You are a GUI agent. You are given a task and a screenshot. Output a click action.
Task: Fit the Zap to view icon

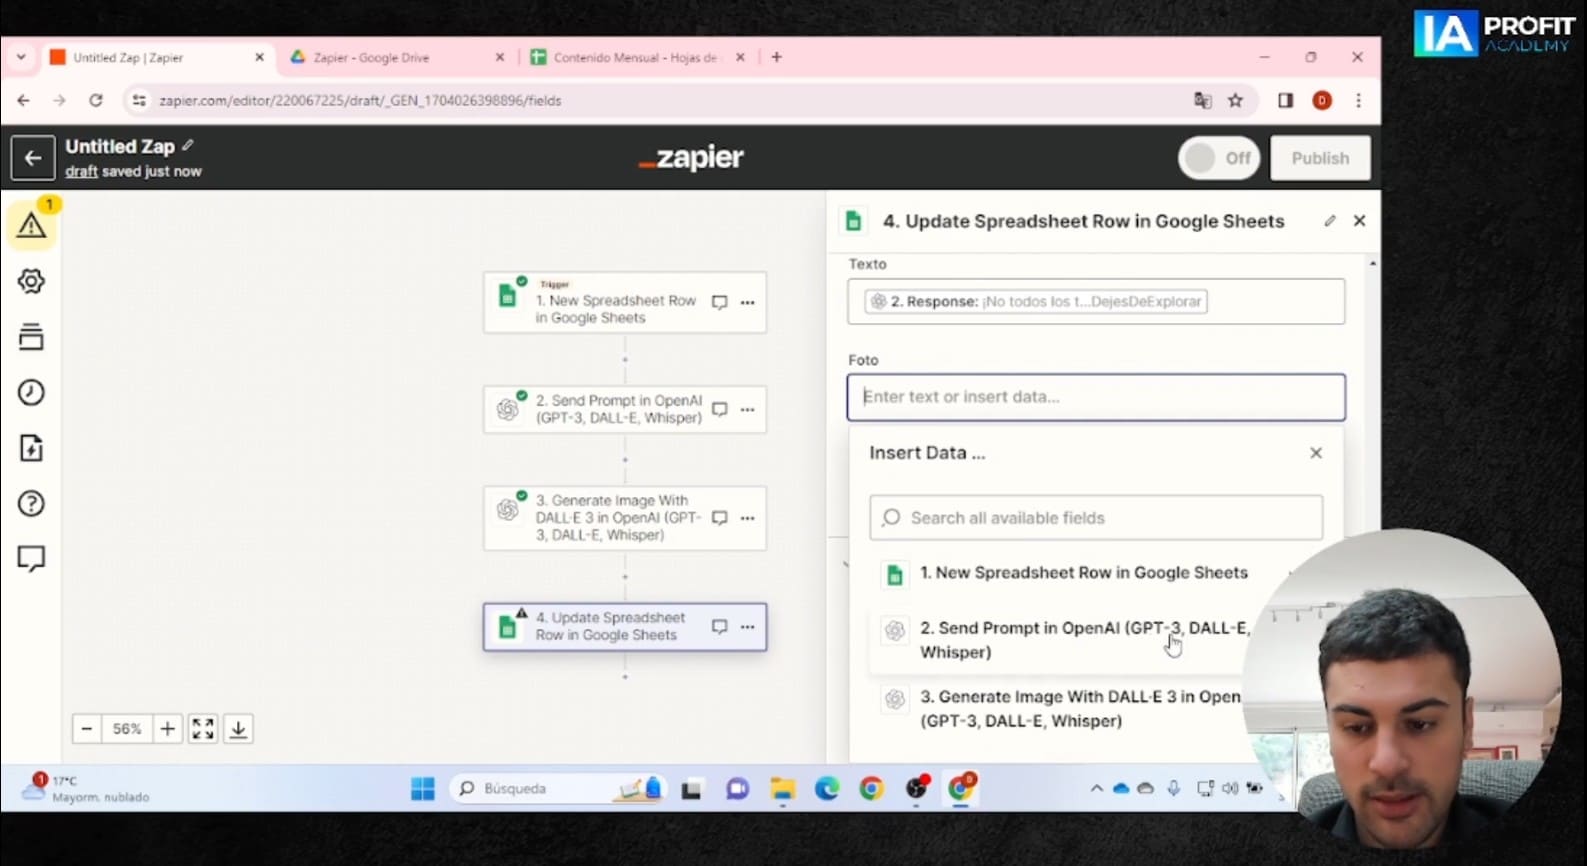pos(203,729)
